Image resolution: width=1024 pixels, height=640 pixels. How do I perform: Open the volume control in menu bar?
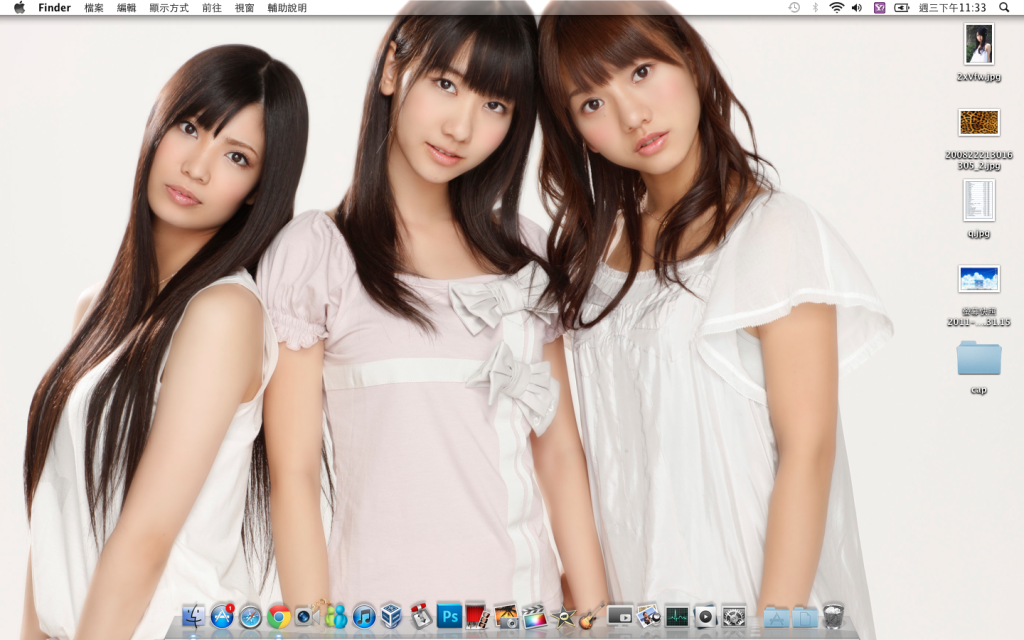tap(857, 8)
